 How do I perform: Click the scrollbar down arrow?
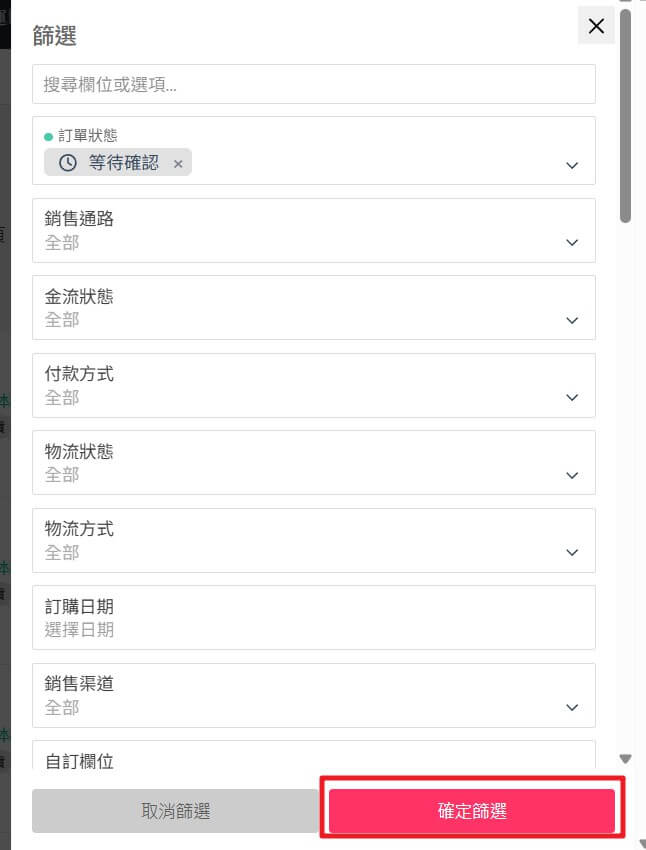click(626, 759)
